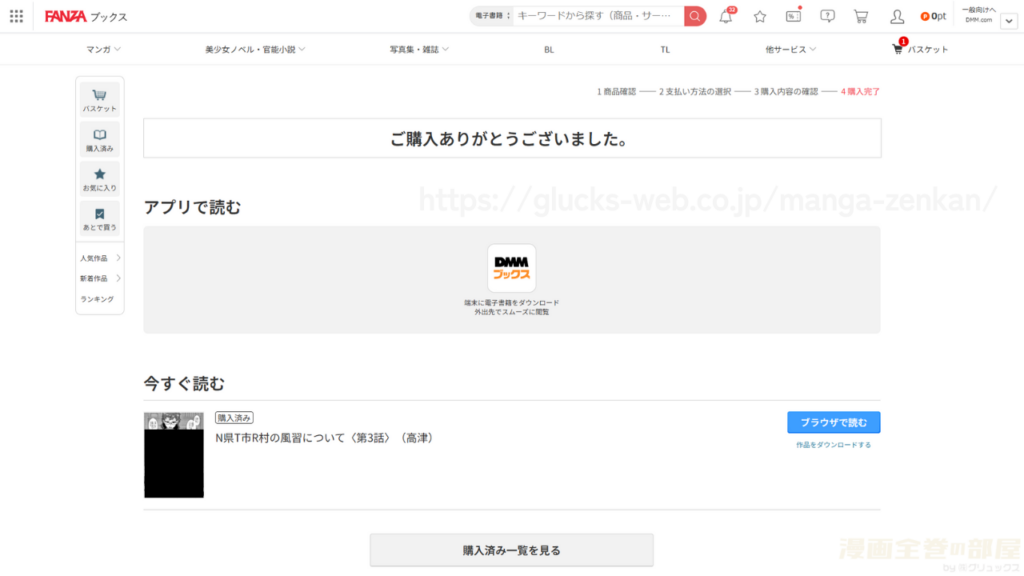Expand the 他サービス menu
This screenshot has height=576, width=1024.
pos(790,50)
